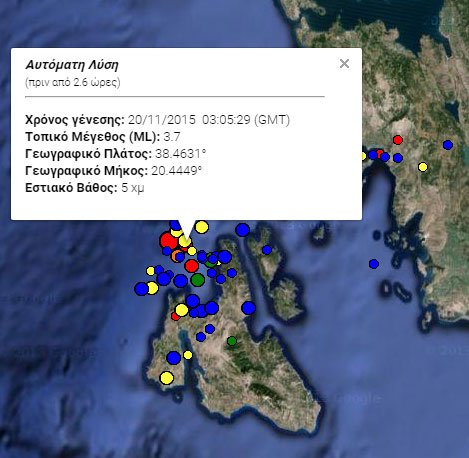Click the blue marker farthest east on mainland

[x=448, y=145]
